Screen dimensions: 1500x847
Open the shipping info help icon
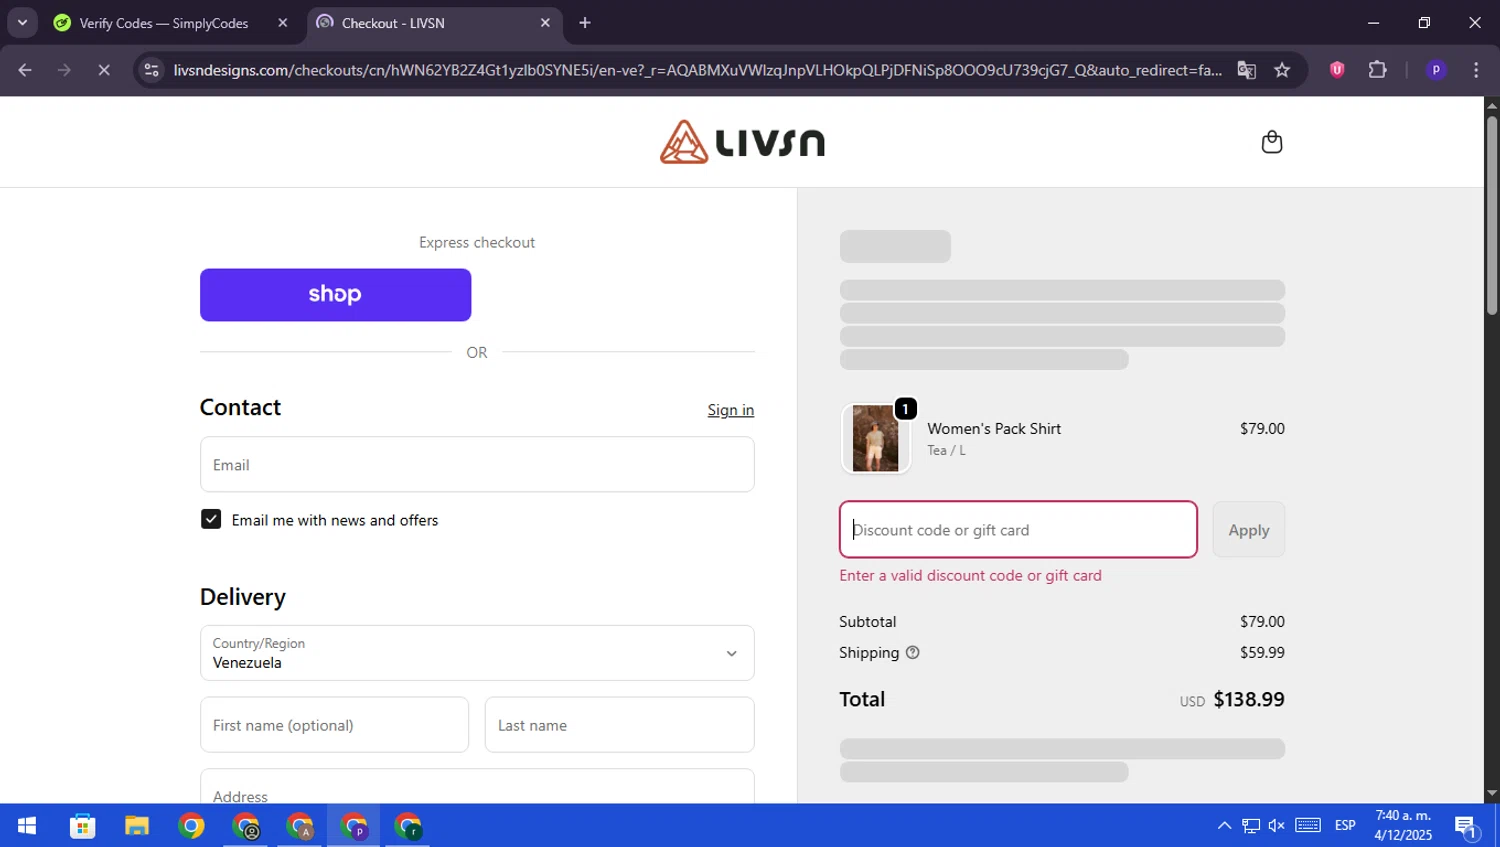[x=912, y=652]
